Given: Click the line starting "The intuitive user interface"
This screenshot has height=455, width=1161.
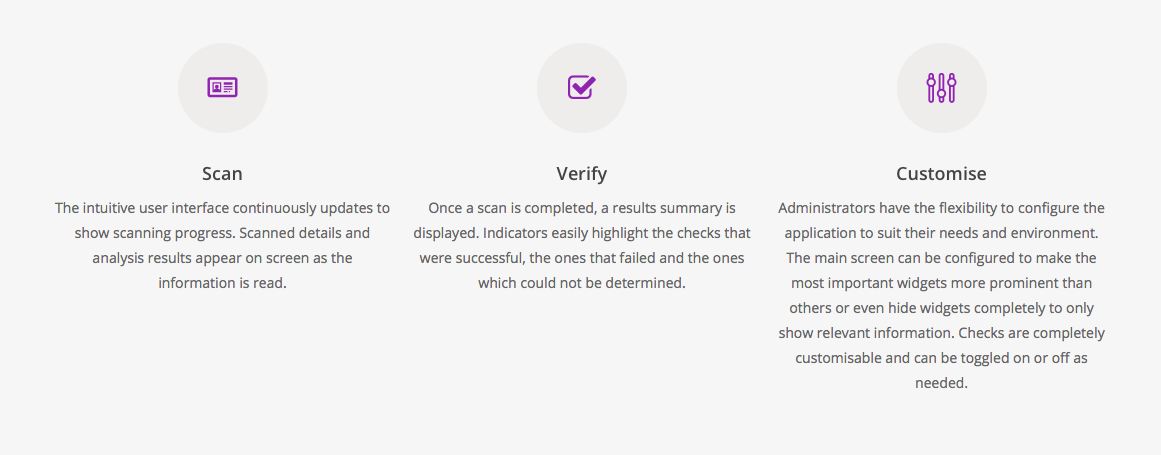Looking at the screenshot, I should pos(222,208).
